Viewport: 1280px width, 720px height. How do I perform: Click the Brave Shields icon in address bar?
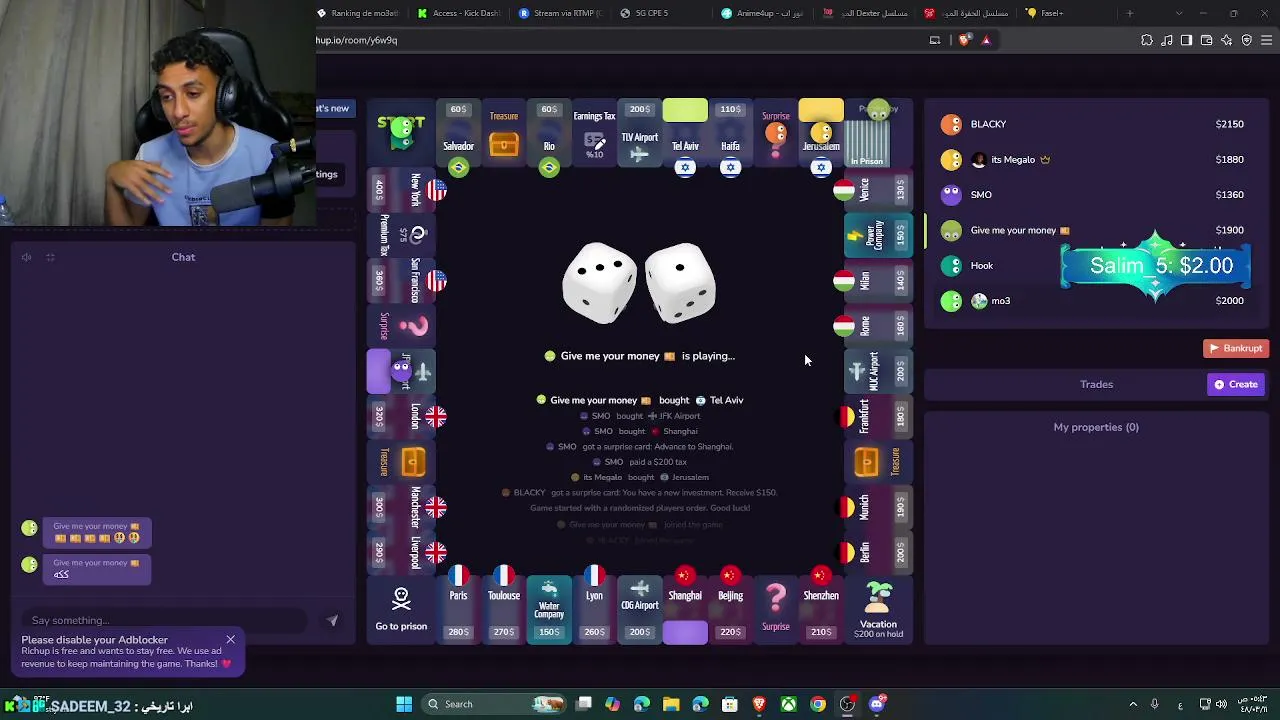[964, 40]
